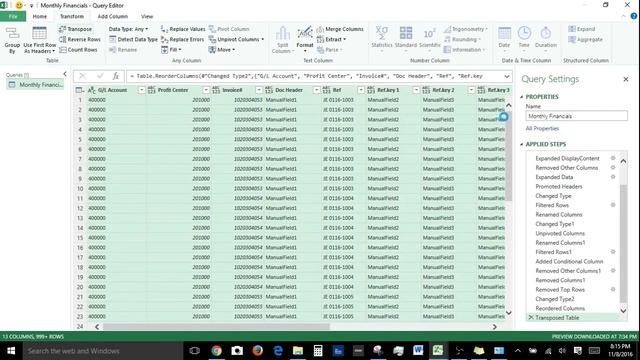Reverse the table rows

[80, 39]
